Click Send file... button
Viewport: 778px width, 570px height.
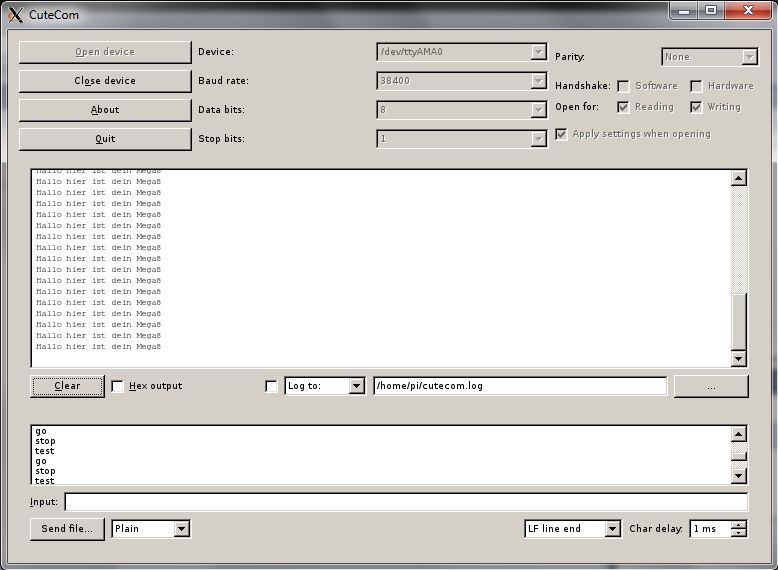point(67,529)
